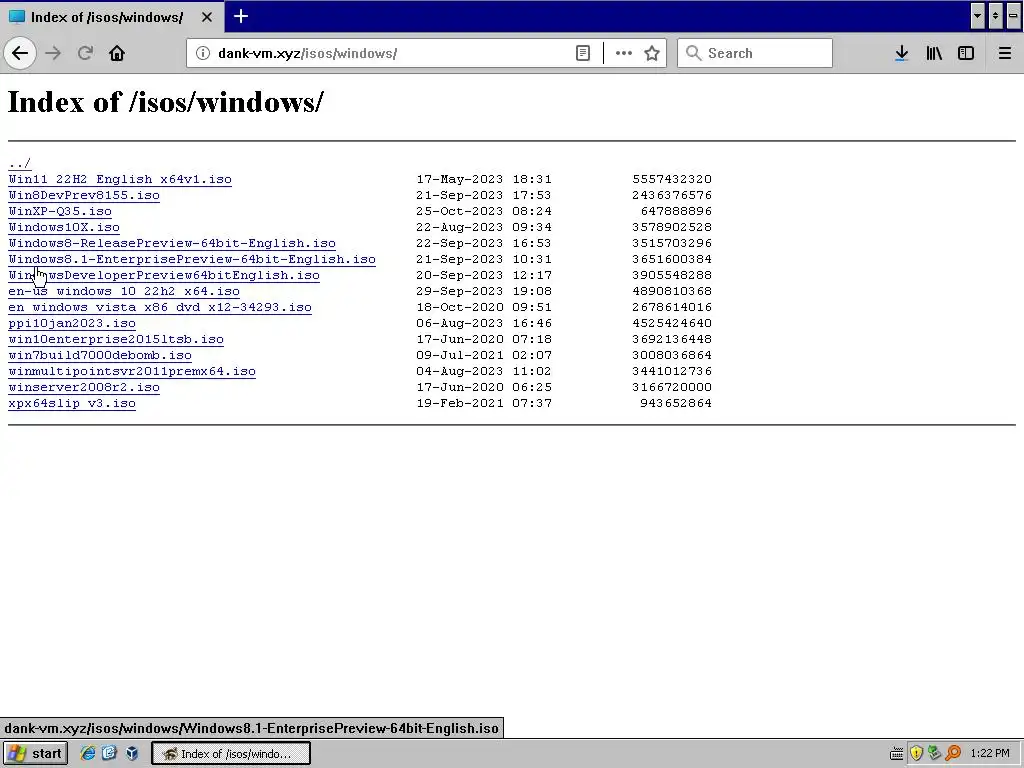Click the orange magnifier tray icon

coord(953,754)
